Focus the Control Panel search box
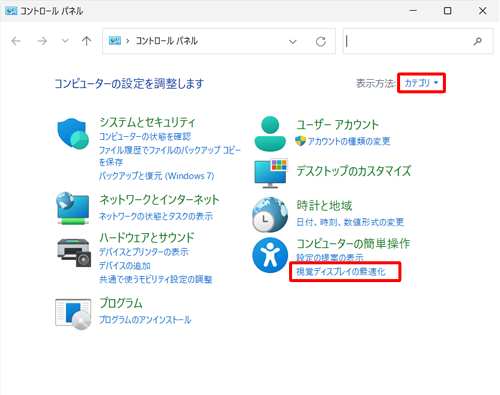 [x=418, y=41]
